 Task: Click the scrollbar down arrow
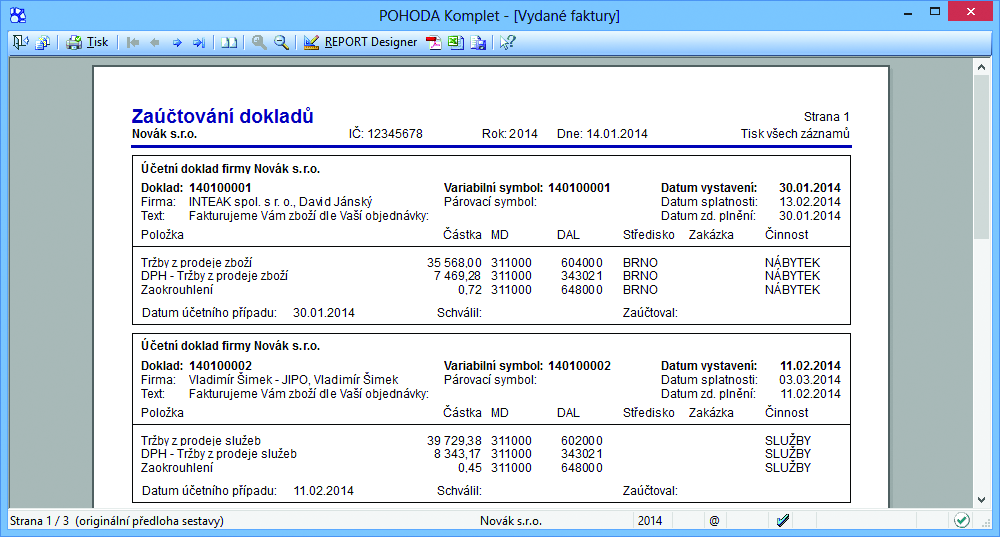pyautogui.click(x=982, y=500)
